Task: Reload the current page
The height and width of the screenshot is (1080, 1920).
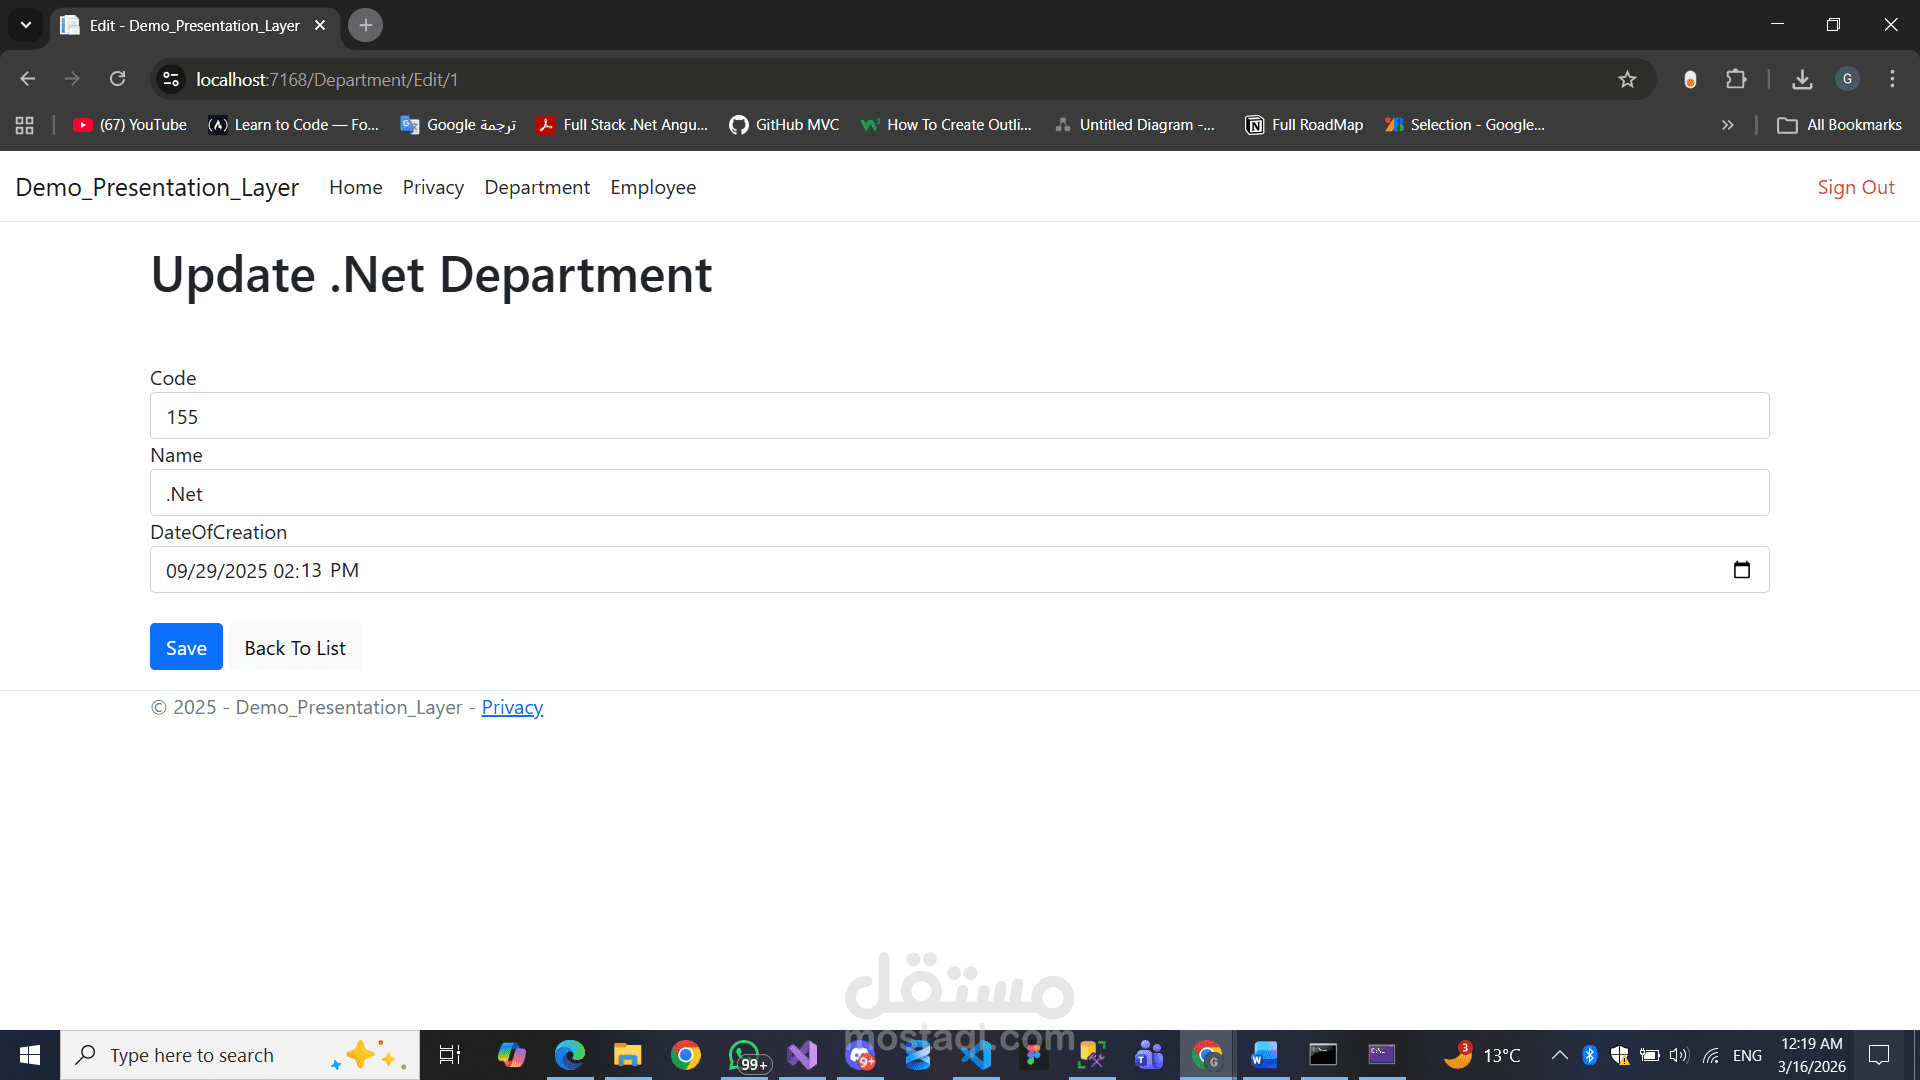Action: 117,79
